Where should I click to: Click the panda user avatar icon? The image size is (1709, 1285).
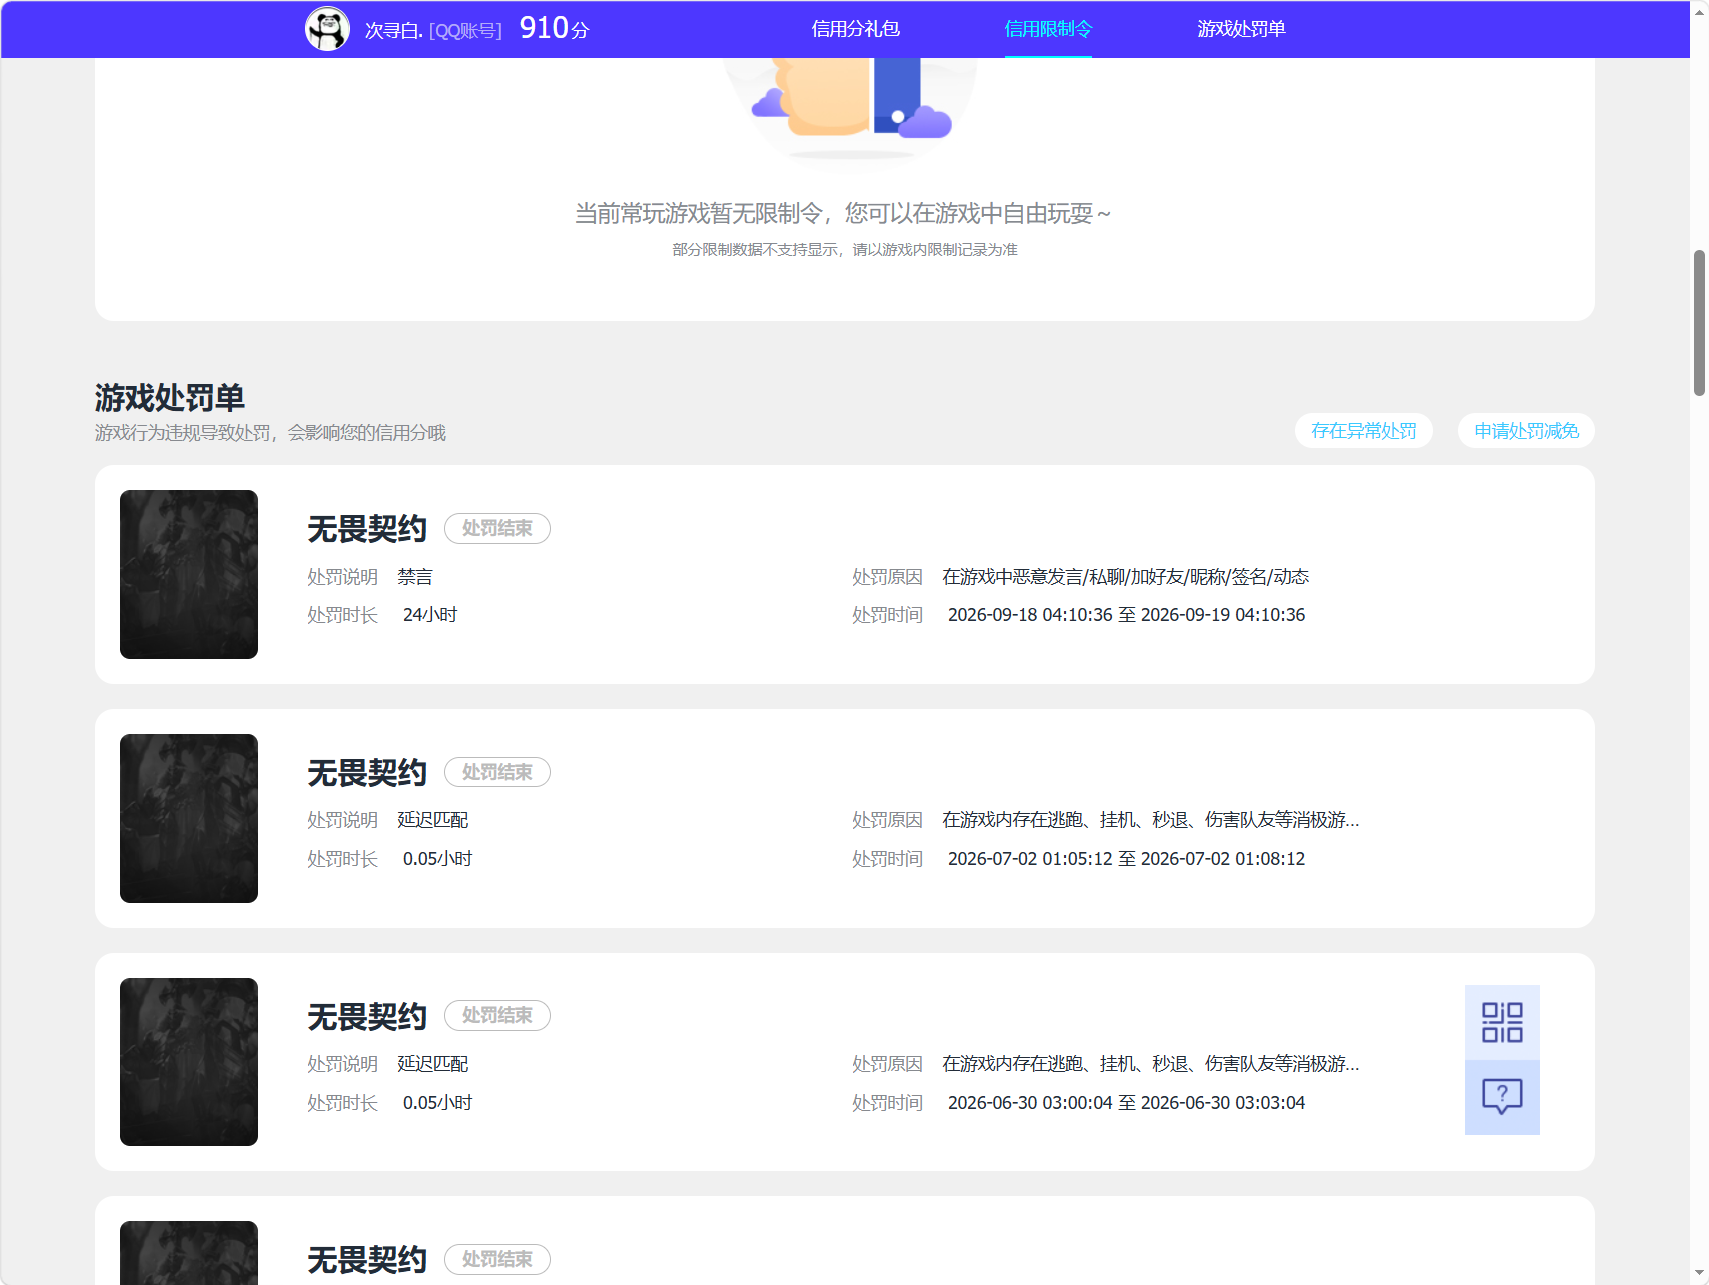(327, 29)
